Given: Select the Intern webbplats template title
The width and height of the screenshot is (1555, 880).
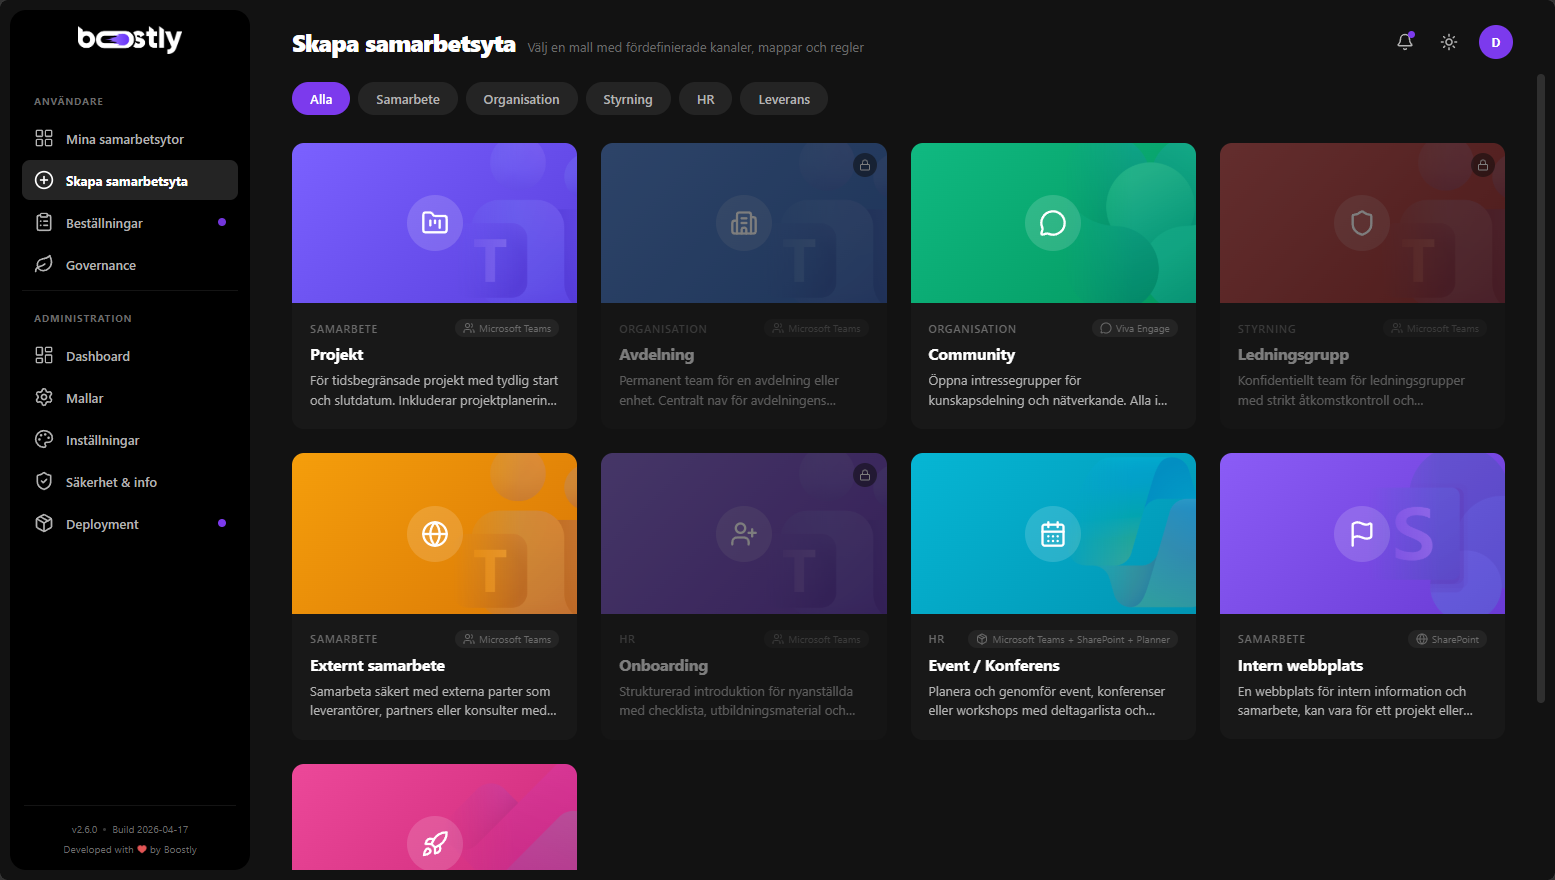Looking at the screenshot, I should [x=1300, y=666].
